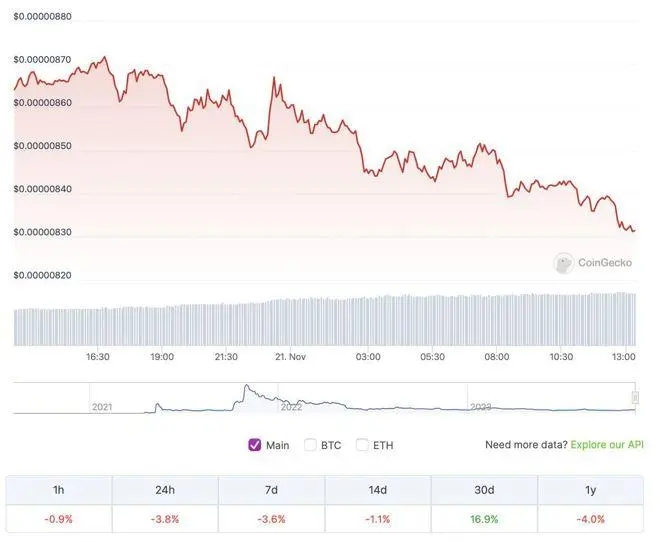
Task: Click the CoinGecko gecko logo watermark
Action: (564, 263)
